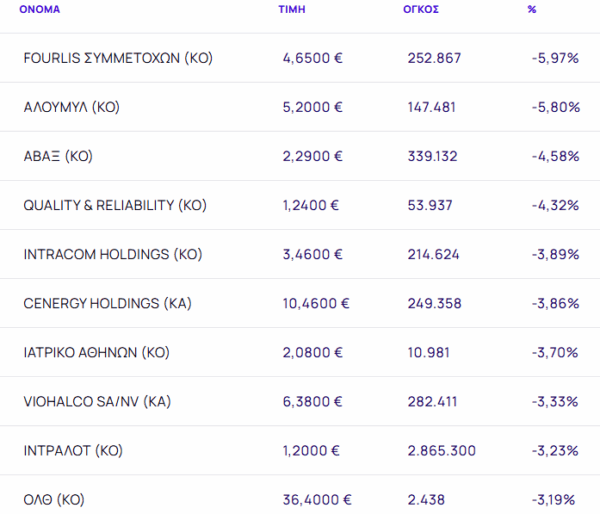This screenshot has height=514, width=600.
Task: Select the 2.865.300 volume cell
Action: point(442,450)
